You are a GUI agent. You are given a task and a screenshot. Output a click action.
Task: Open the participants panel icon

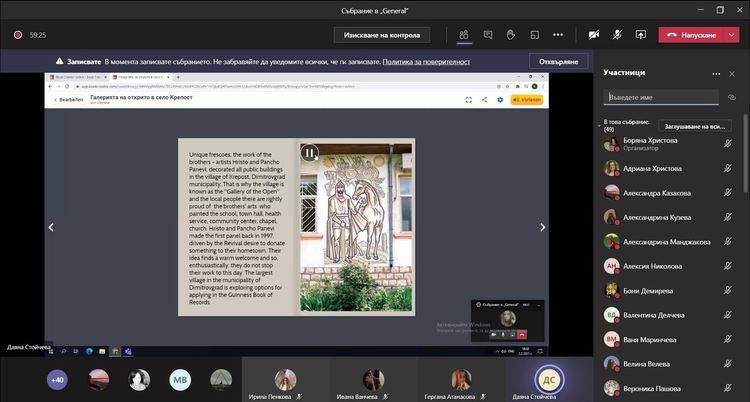coord(463,35)
